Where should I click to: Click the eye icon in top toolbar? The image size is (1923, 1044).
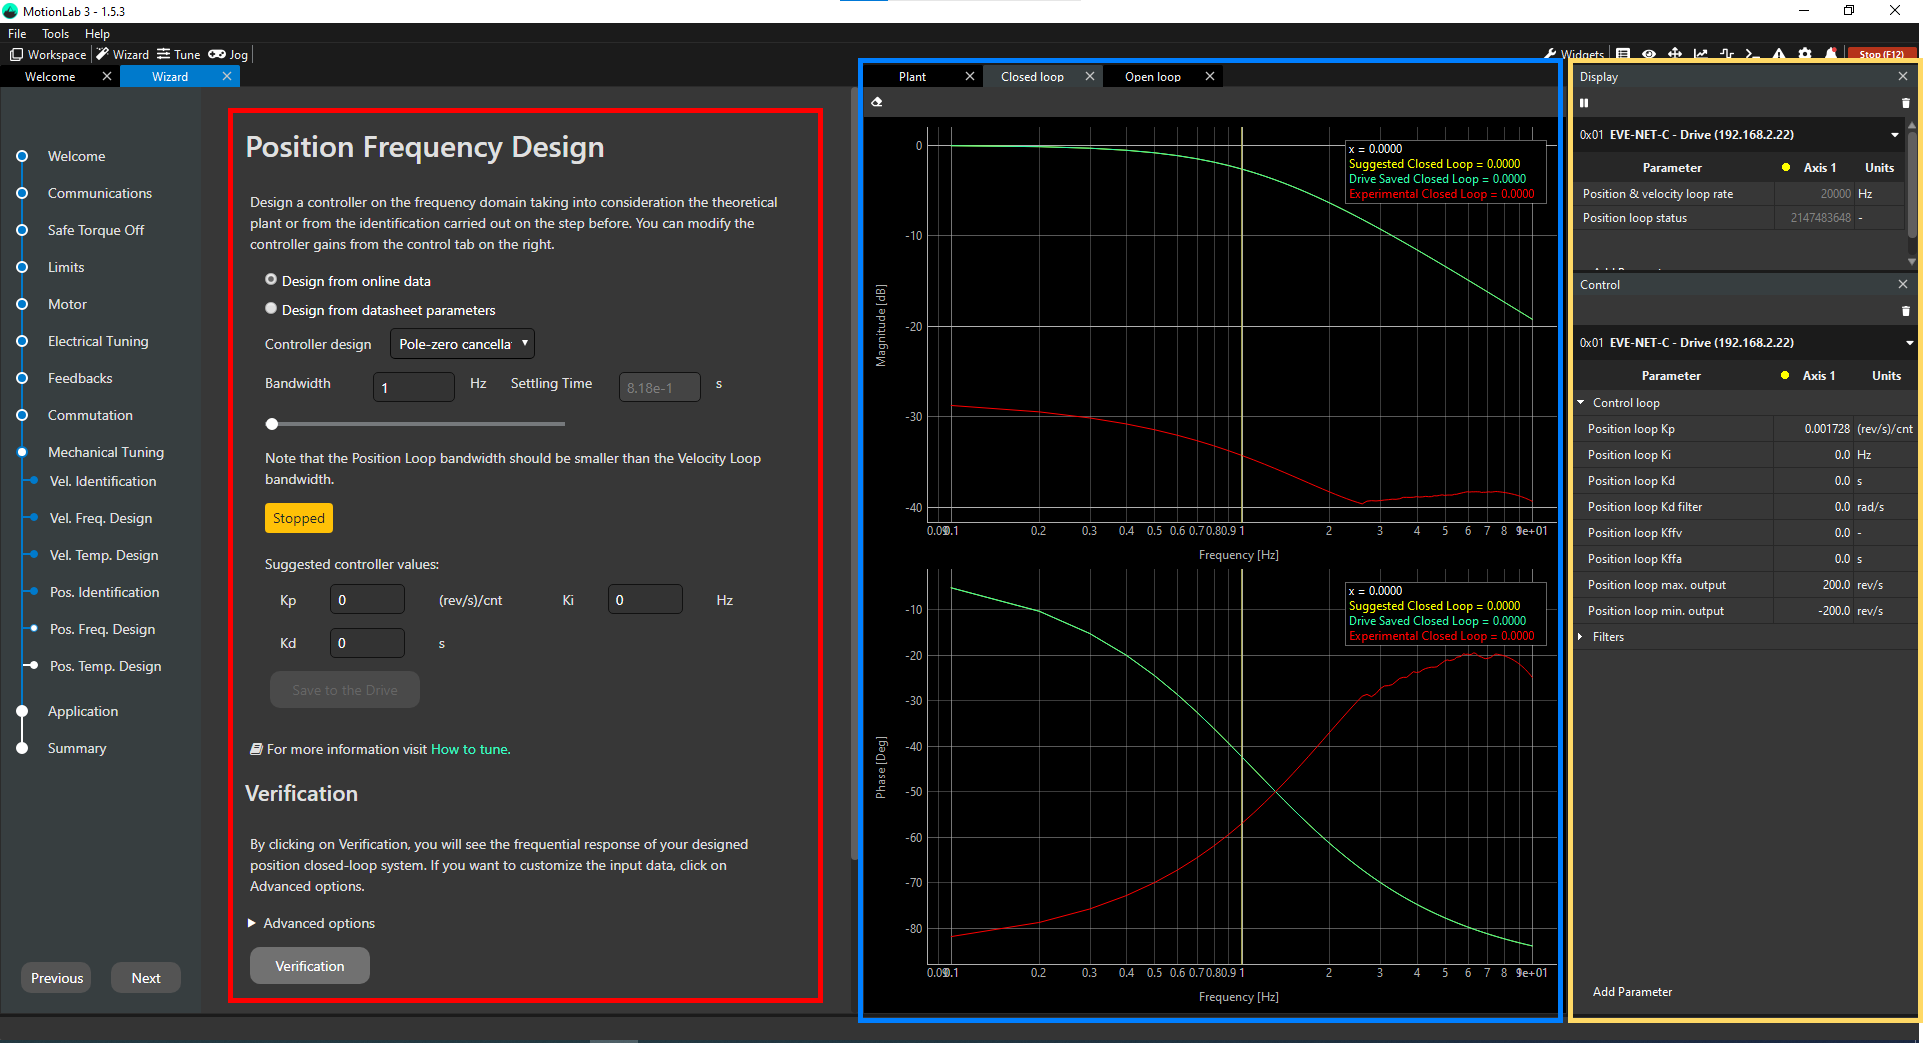click(1649, 54)
